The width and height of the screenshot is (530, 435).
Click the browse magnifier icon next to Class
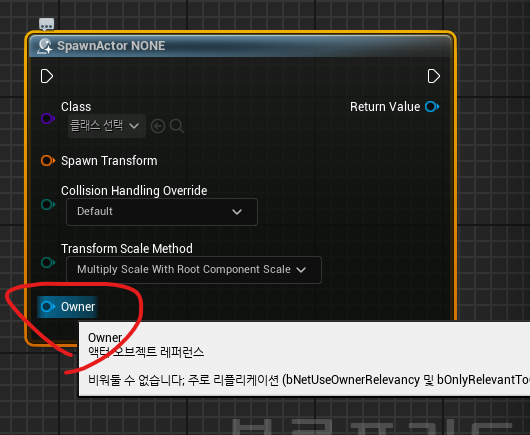[x=177, y=126]
